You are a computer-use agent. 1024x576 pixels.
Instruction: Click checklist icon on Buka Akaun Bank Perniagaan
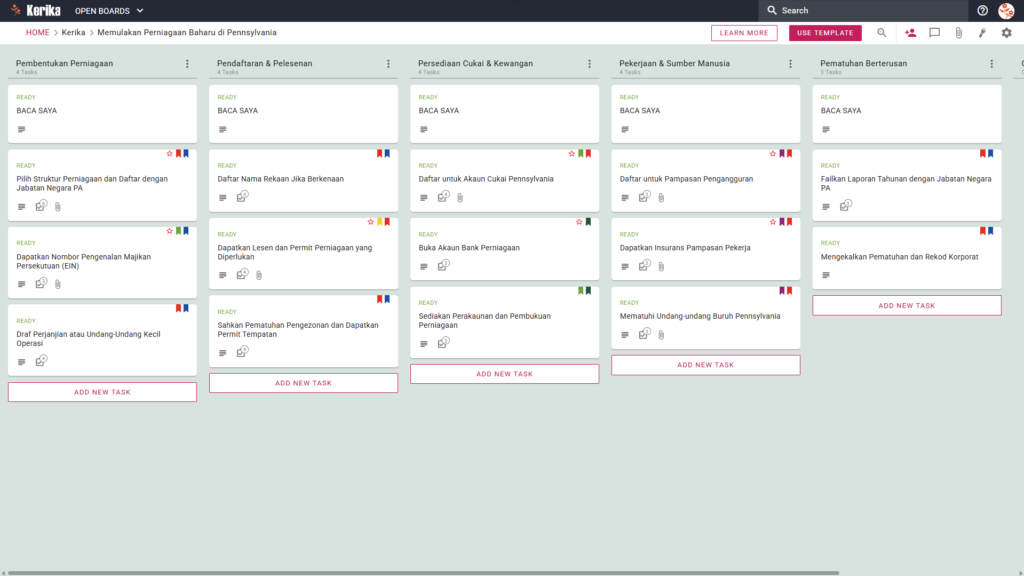click(x=443, y=265)
